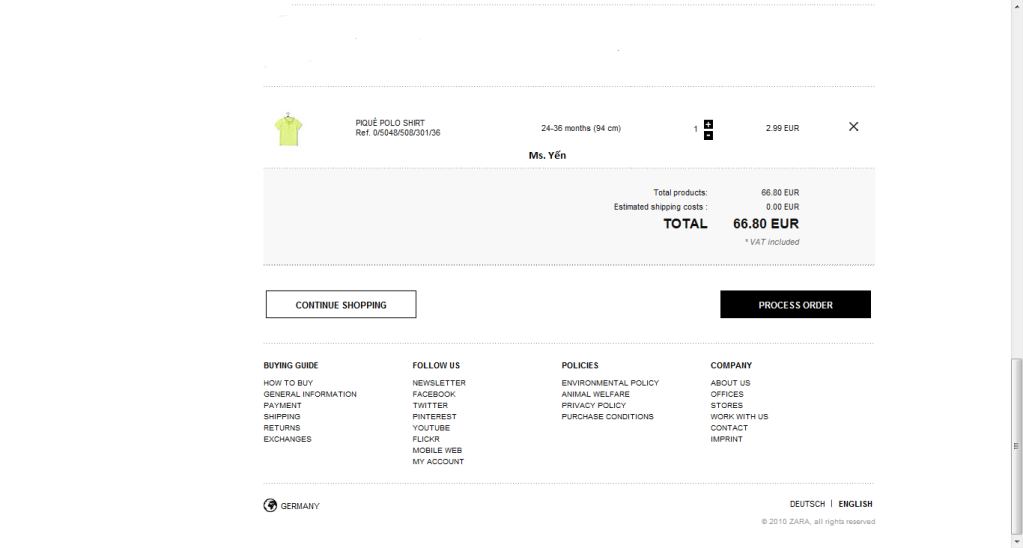Click the vertical page scrollbar thumb

tap(1016, 445)
